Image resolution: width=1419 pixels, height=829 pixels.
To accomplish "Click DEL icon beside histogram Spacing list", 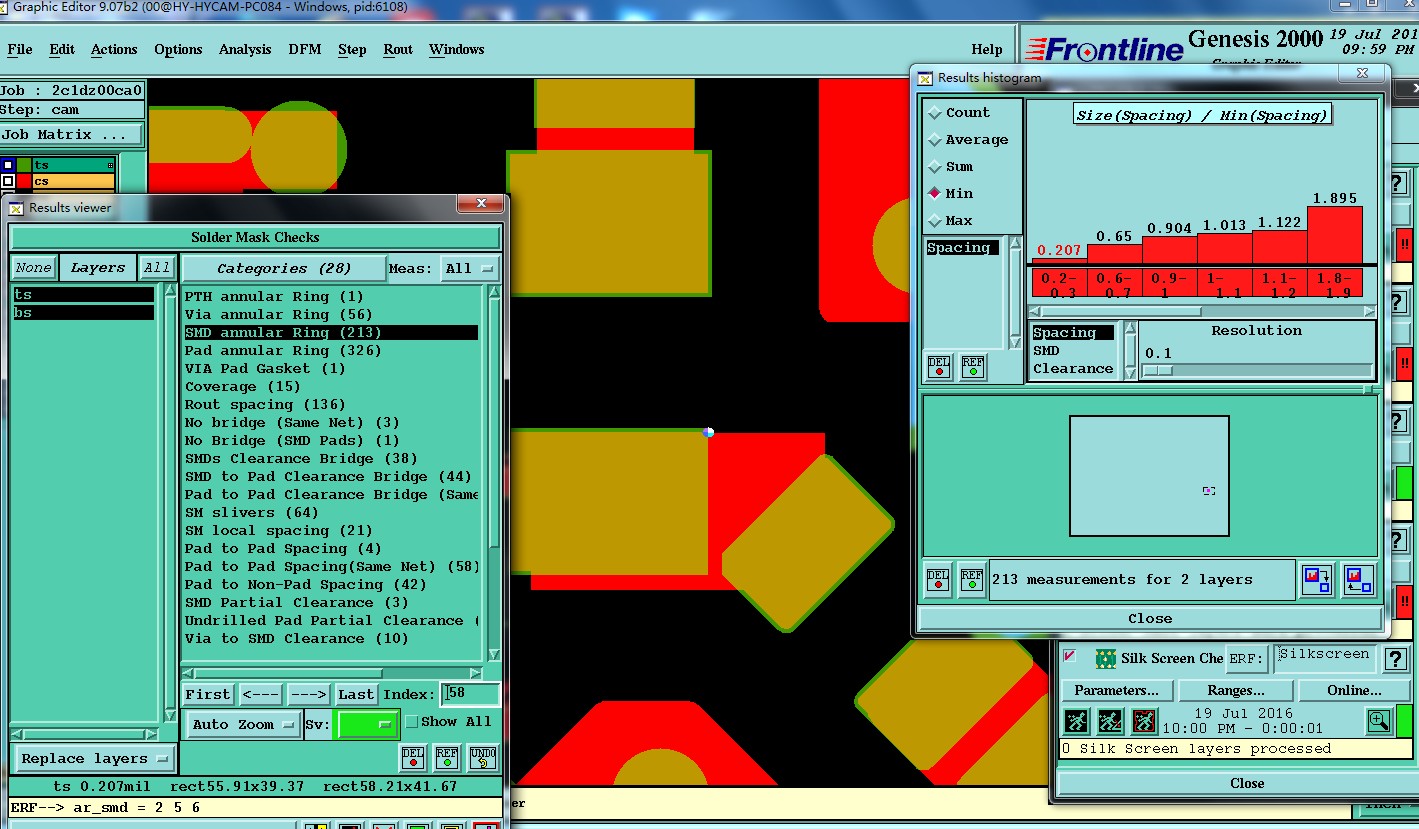I will pos(938,367).
